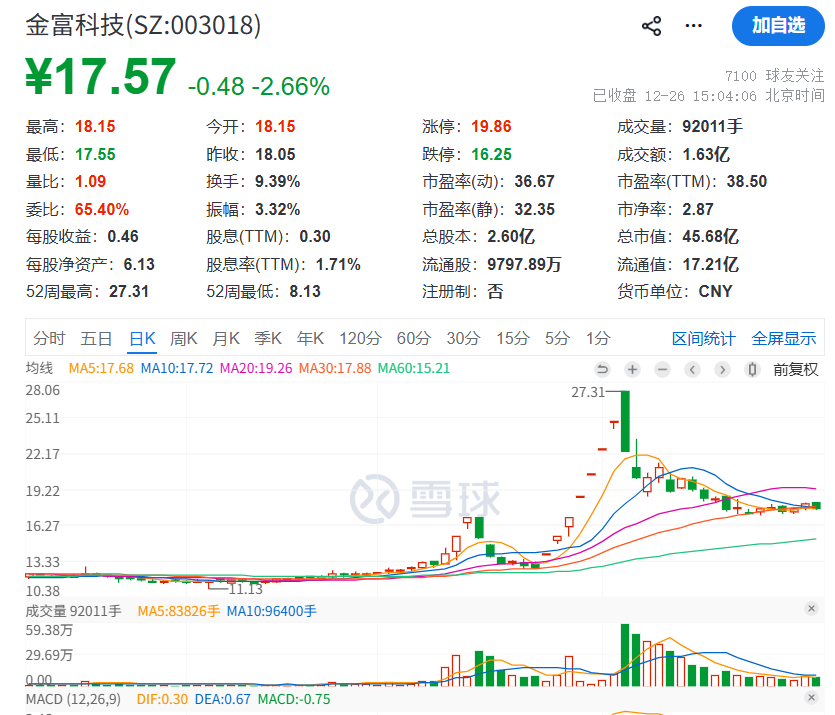This screenshot has height=715, width=835.
Task: Click the 52周最低 value 8.13
Action: click(305, 292)
